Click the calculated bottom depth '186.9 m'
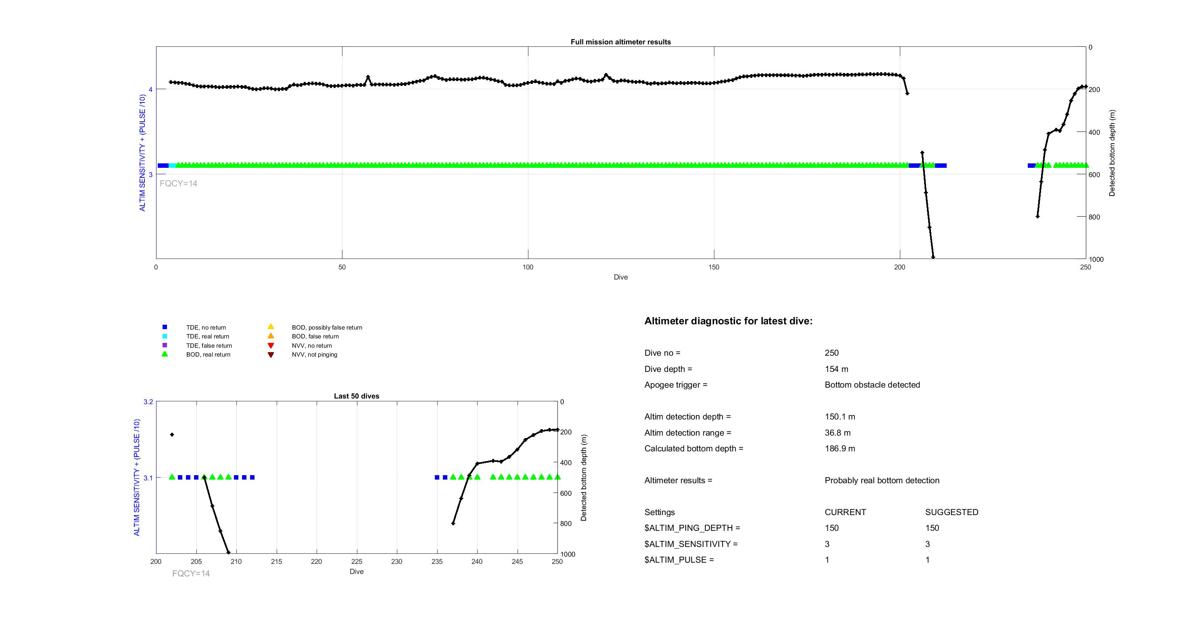Viewport: 1200px width, 622px height. pyautogui.click(x=840, y=449)
